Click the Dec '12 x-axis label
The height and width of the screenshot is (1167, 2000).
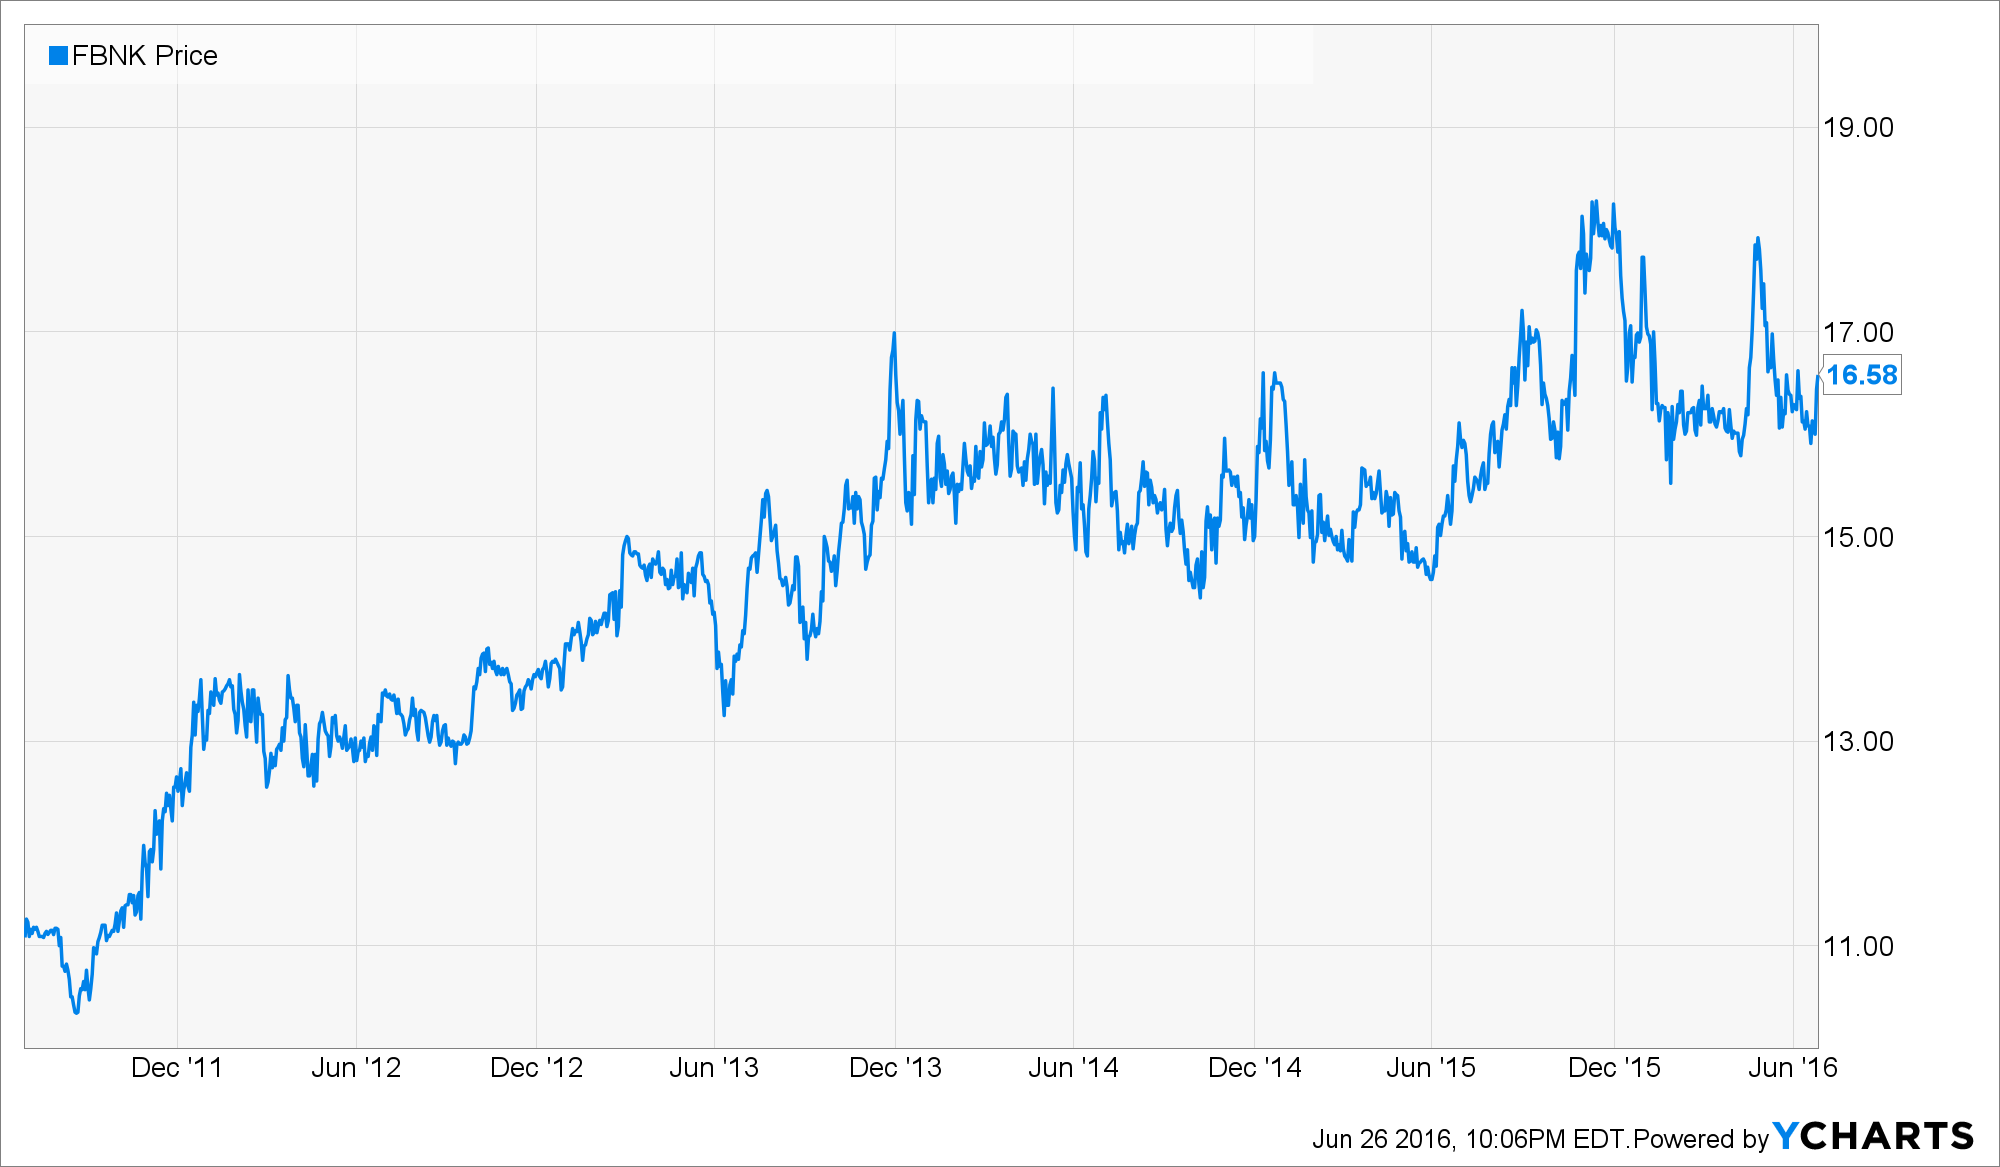click(x=537, y=1068)
